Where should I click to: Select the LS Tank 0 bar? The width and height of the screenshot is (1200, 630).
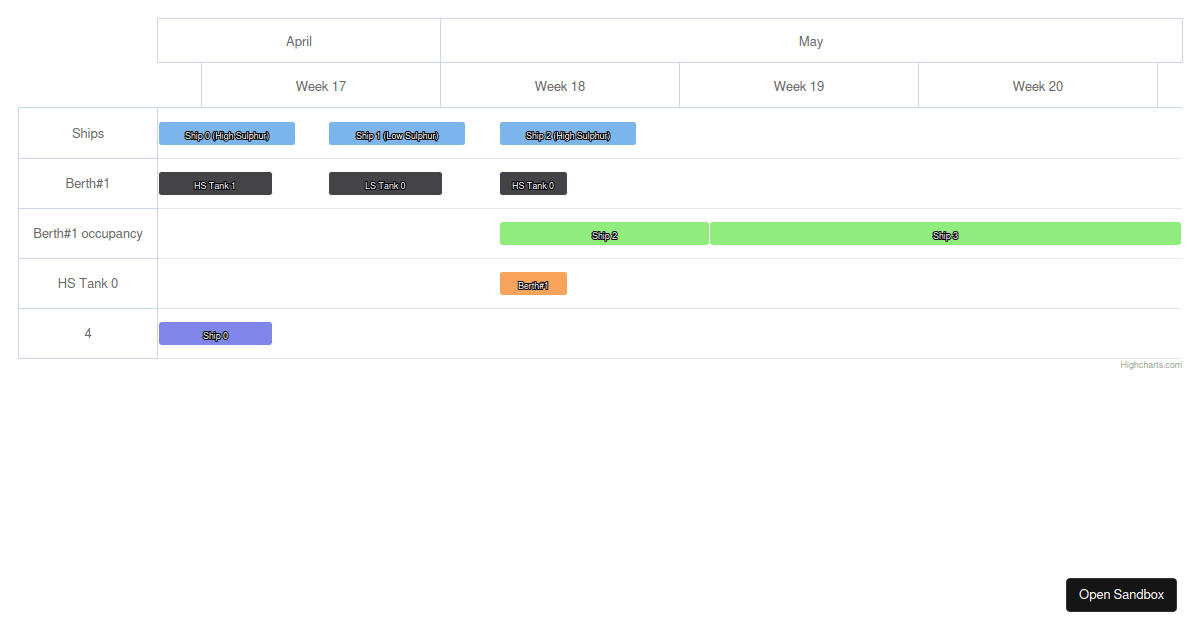(385, 183)
